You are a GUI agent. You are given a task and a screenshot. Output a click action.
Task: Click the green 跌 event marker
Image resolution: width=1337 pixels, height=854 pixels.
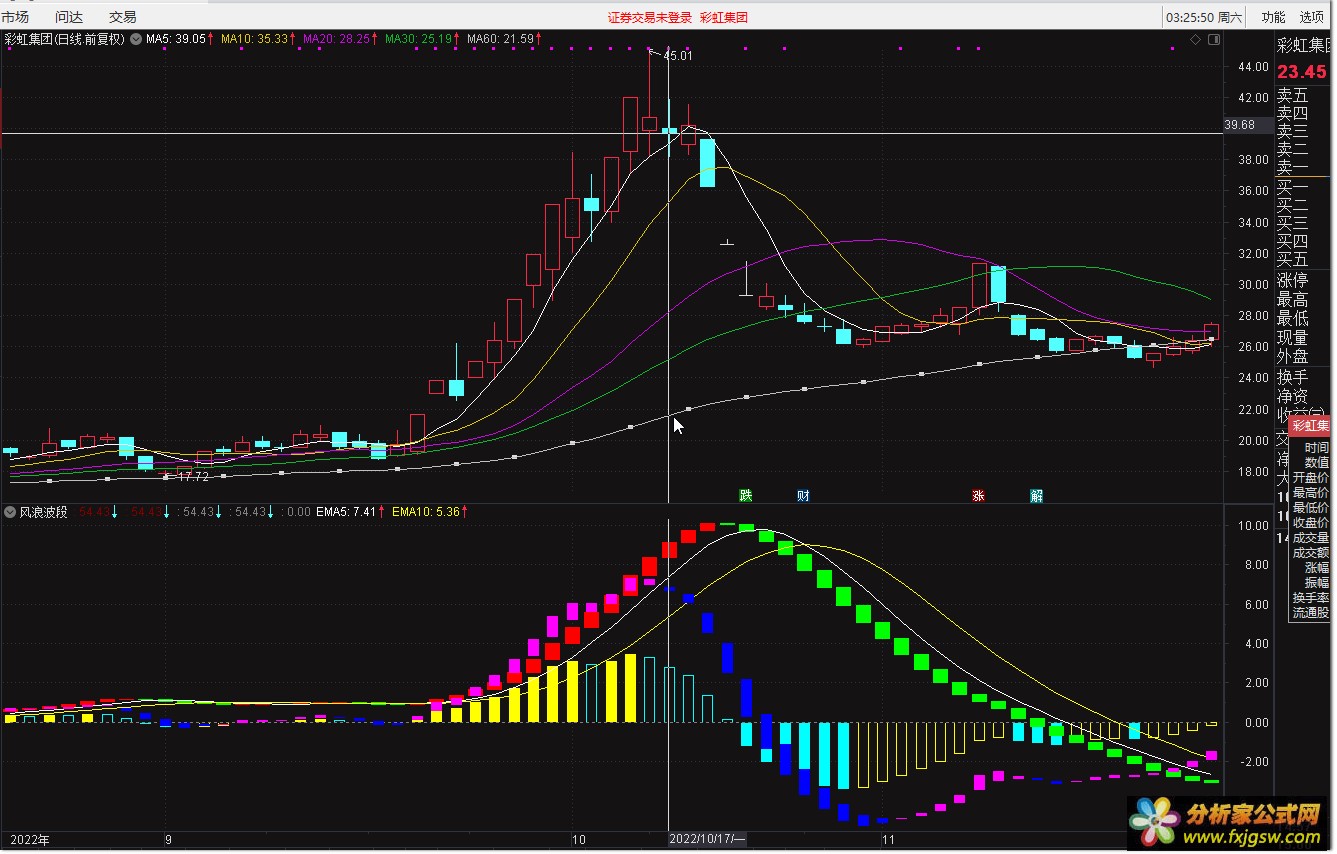[745, 495]
